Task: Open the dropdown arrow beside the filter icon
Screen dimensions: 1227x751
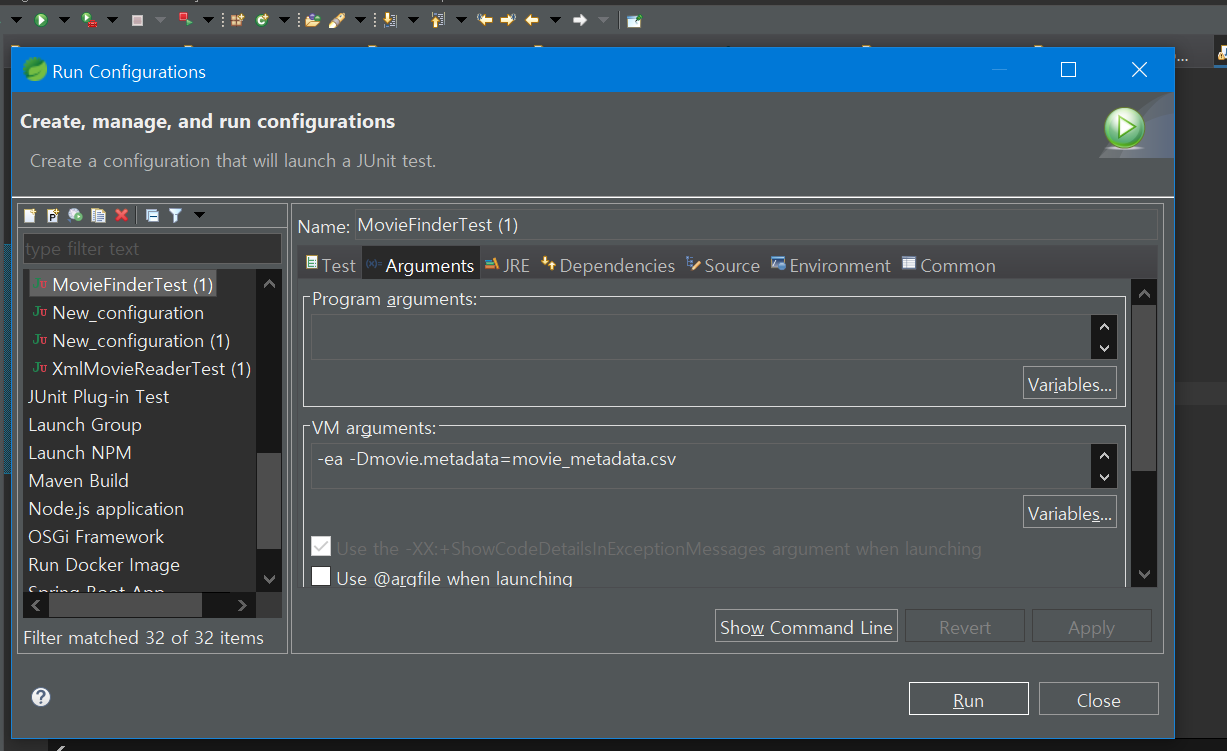Action: [x=199, y=215]
